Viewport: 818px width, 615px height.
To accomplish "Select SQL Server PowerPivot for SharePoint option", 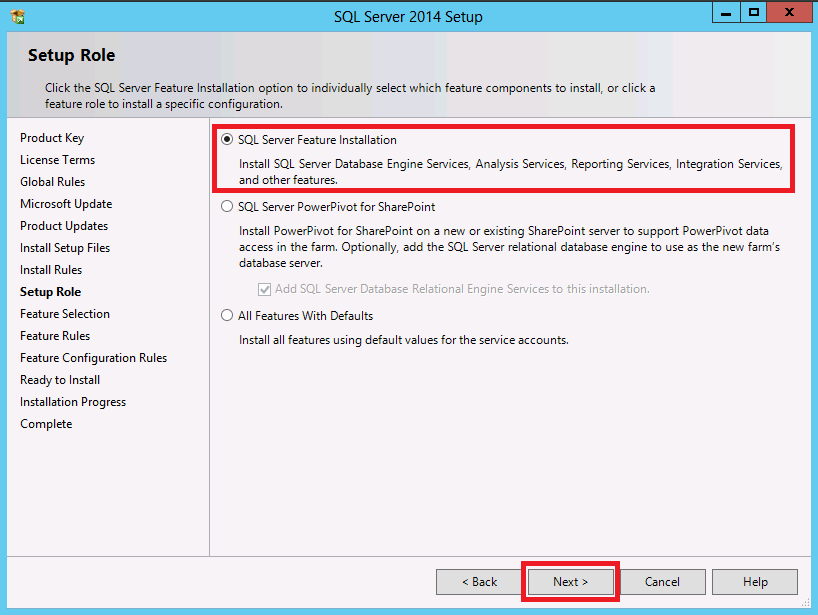I will [x=226, y=207].
